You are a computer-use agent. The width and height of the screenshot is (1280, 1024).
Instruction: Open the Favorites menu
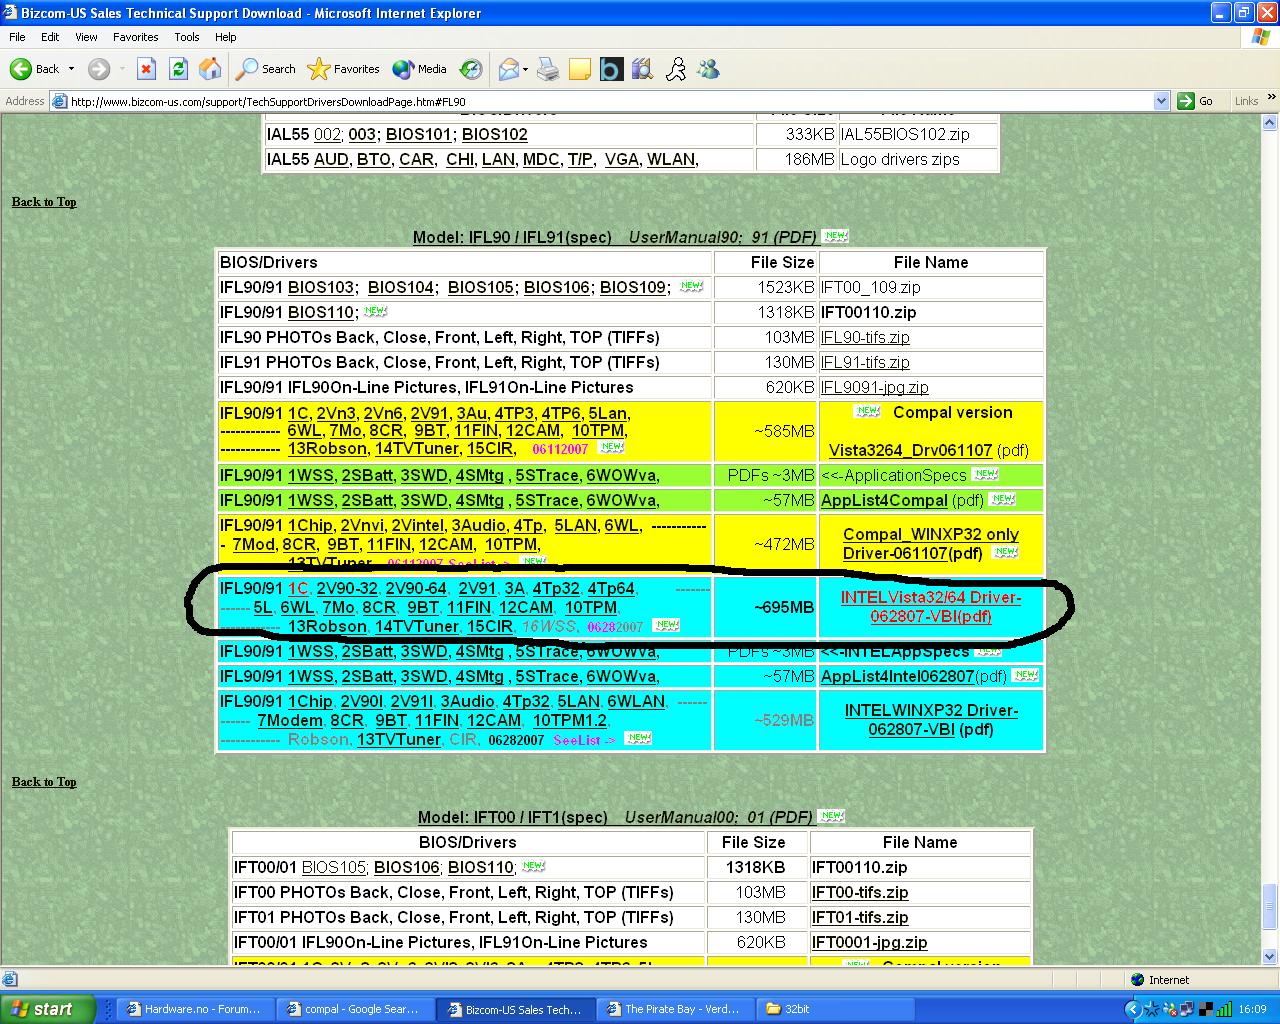point(136,37)
